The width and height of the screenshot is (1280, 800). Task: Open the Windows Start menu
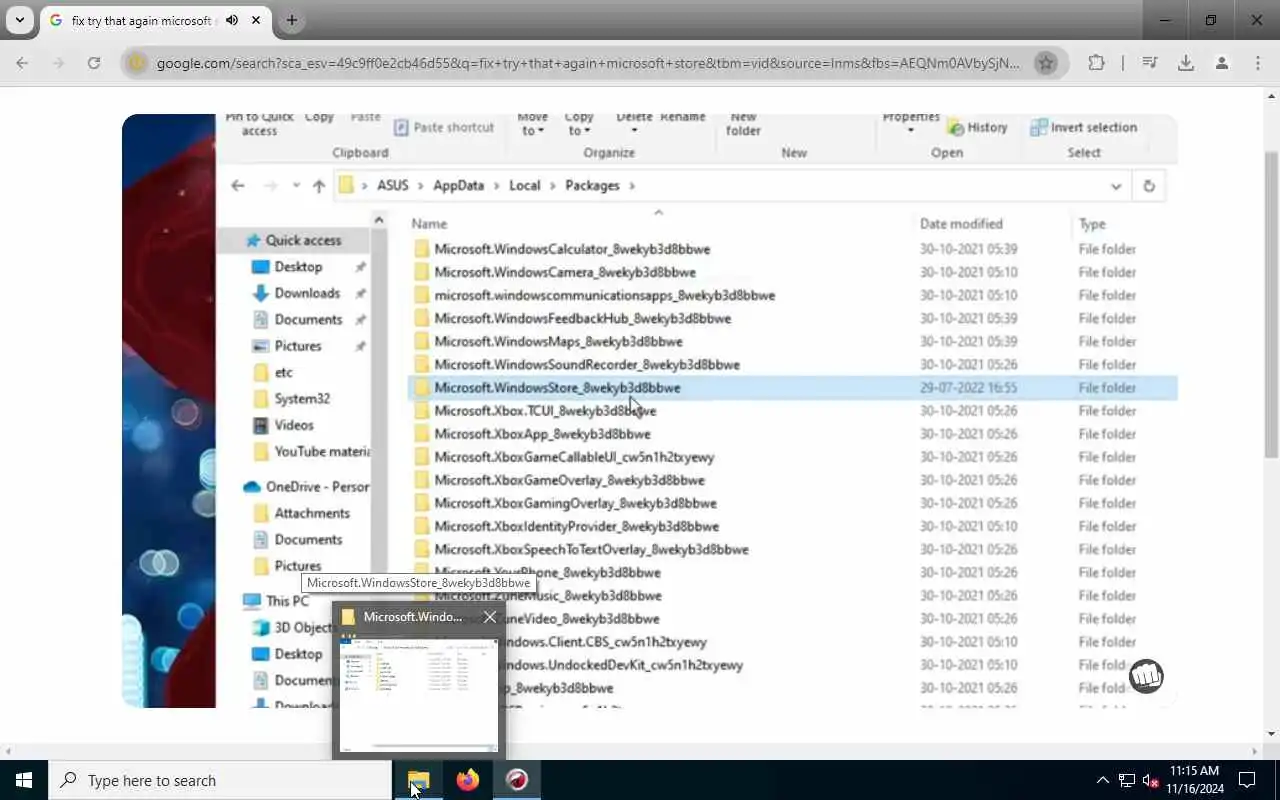pyautogui.click(x=24, y=780)
